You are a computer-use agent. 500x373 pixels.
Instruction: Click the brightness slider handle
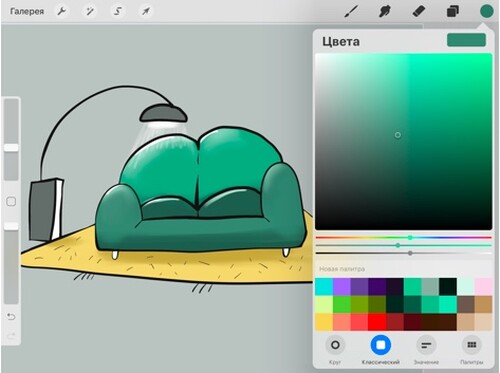pos(410,253)
